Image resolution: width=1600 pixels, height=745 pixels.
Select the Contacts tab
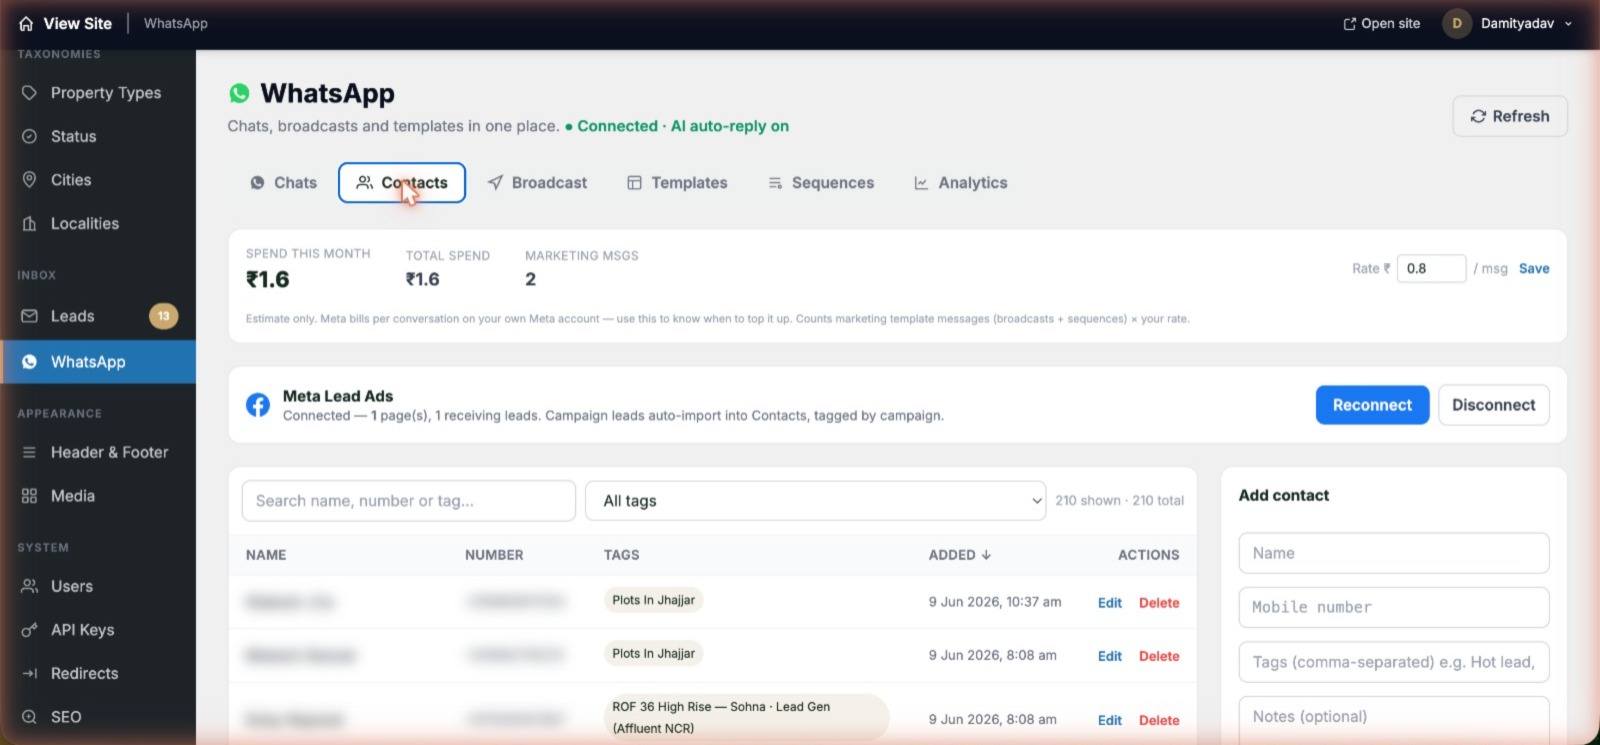point(402,183)
